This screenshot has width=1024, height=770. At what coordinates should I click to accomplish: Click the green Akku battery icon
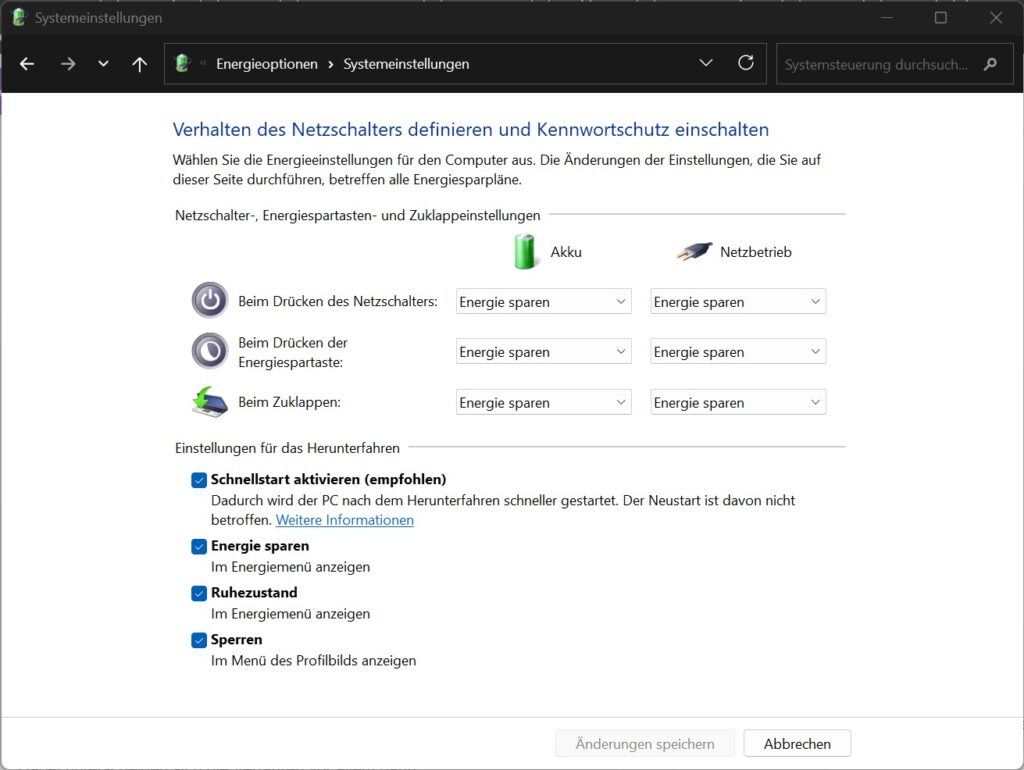(x=525, y=251)
